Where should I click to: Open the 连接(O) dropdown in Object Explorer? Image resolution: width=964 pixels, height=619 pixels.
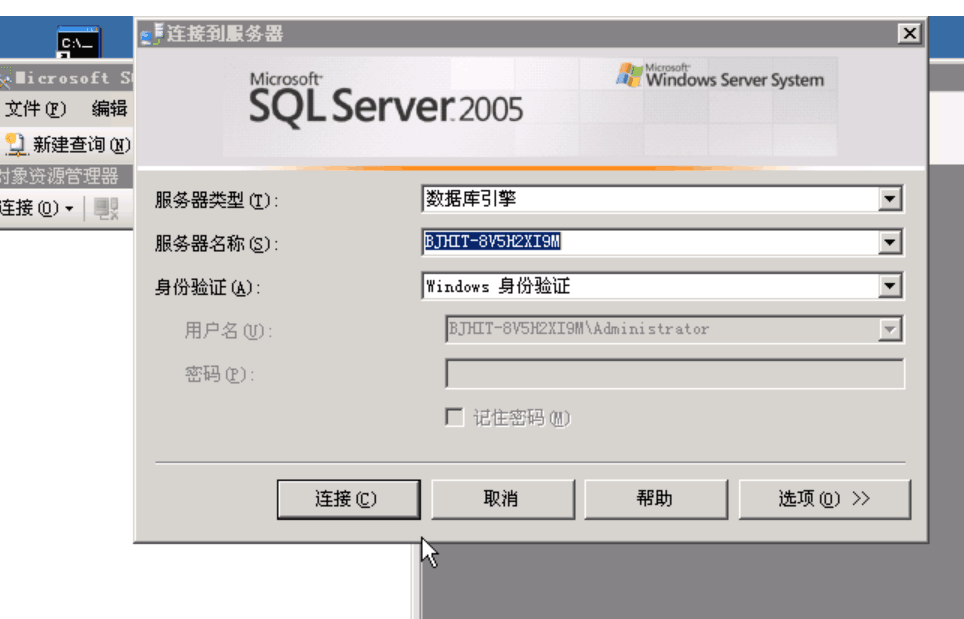pyautogui.click(x=37, y=208)
